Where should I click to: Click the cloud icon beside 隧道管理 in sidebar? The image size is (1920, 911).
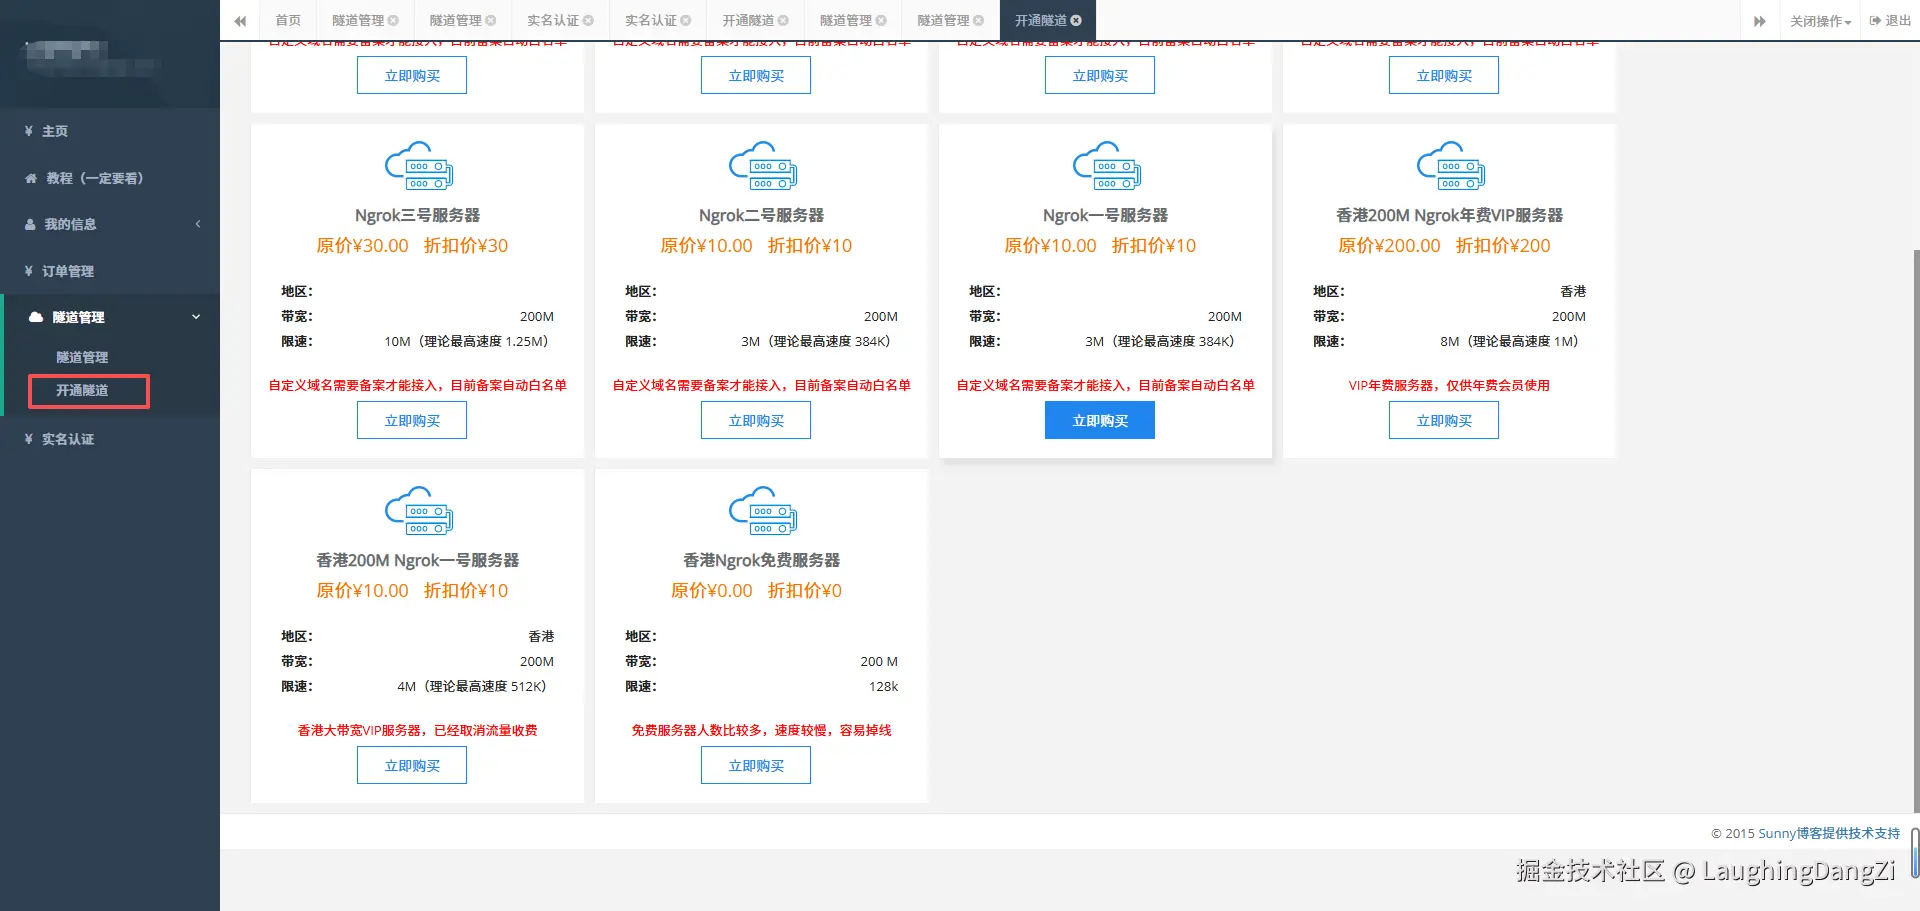[x=36, y=317]
